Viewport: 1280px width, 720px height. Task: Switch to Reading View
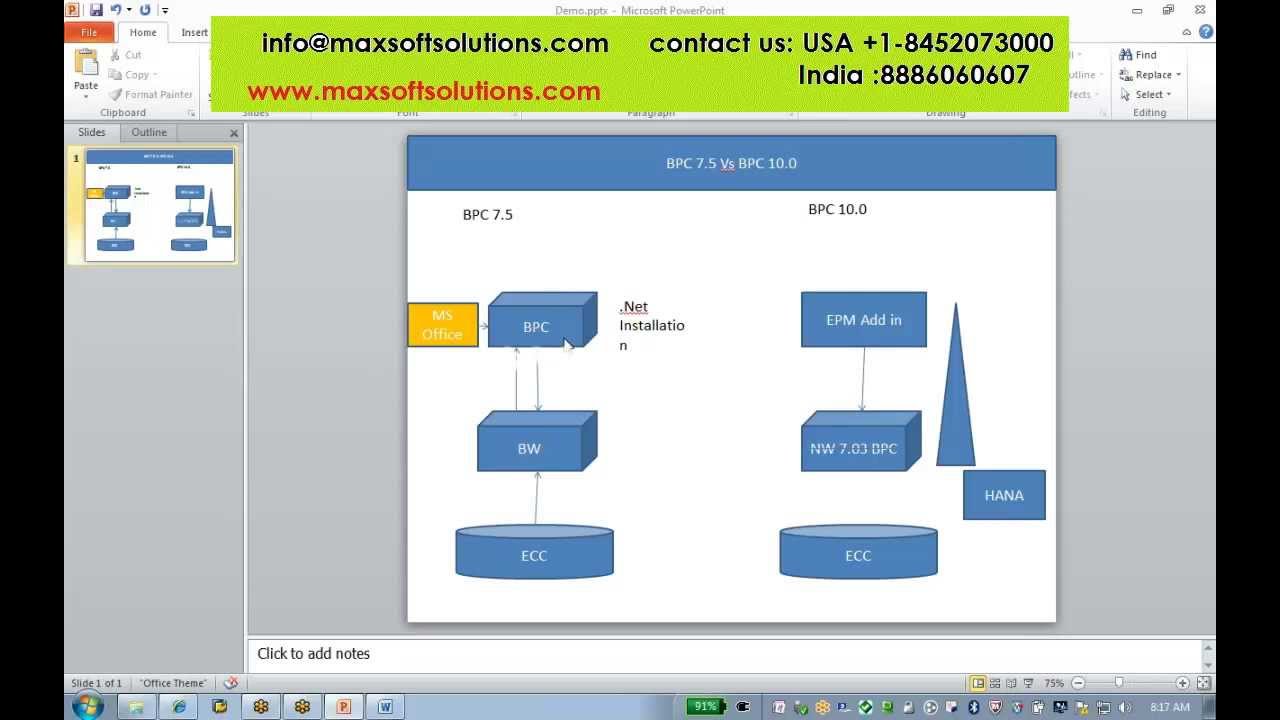[x=1011, y=683]
